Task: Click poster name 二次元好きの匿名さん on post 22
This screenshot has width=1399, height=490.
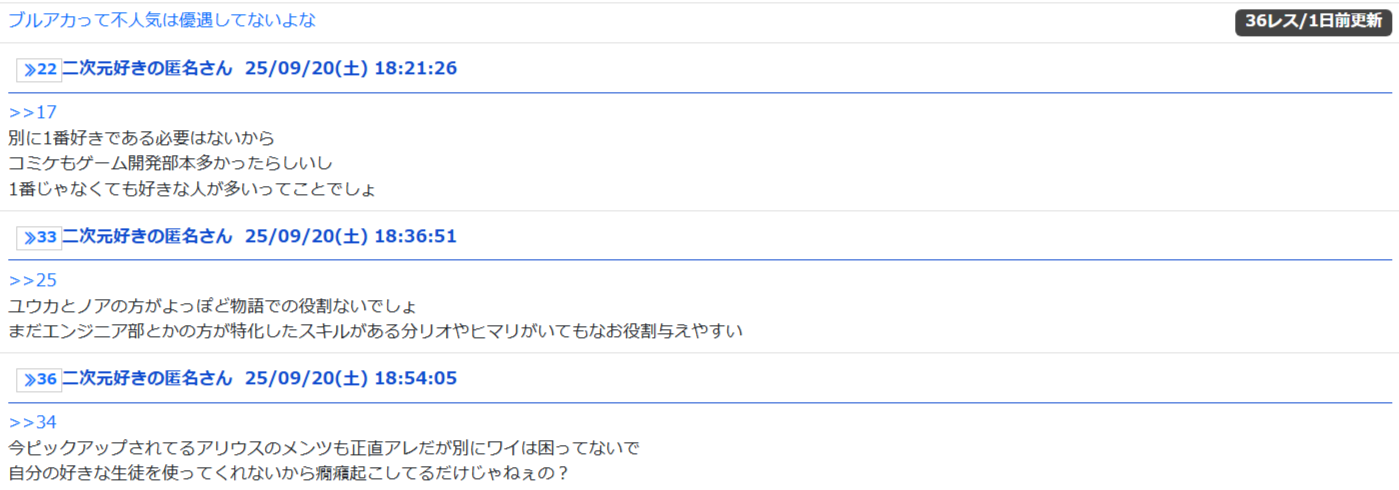Action: [147, 69]
